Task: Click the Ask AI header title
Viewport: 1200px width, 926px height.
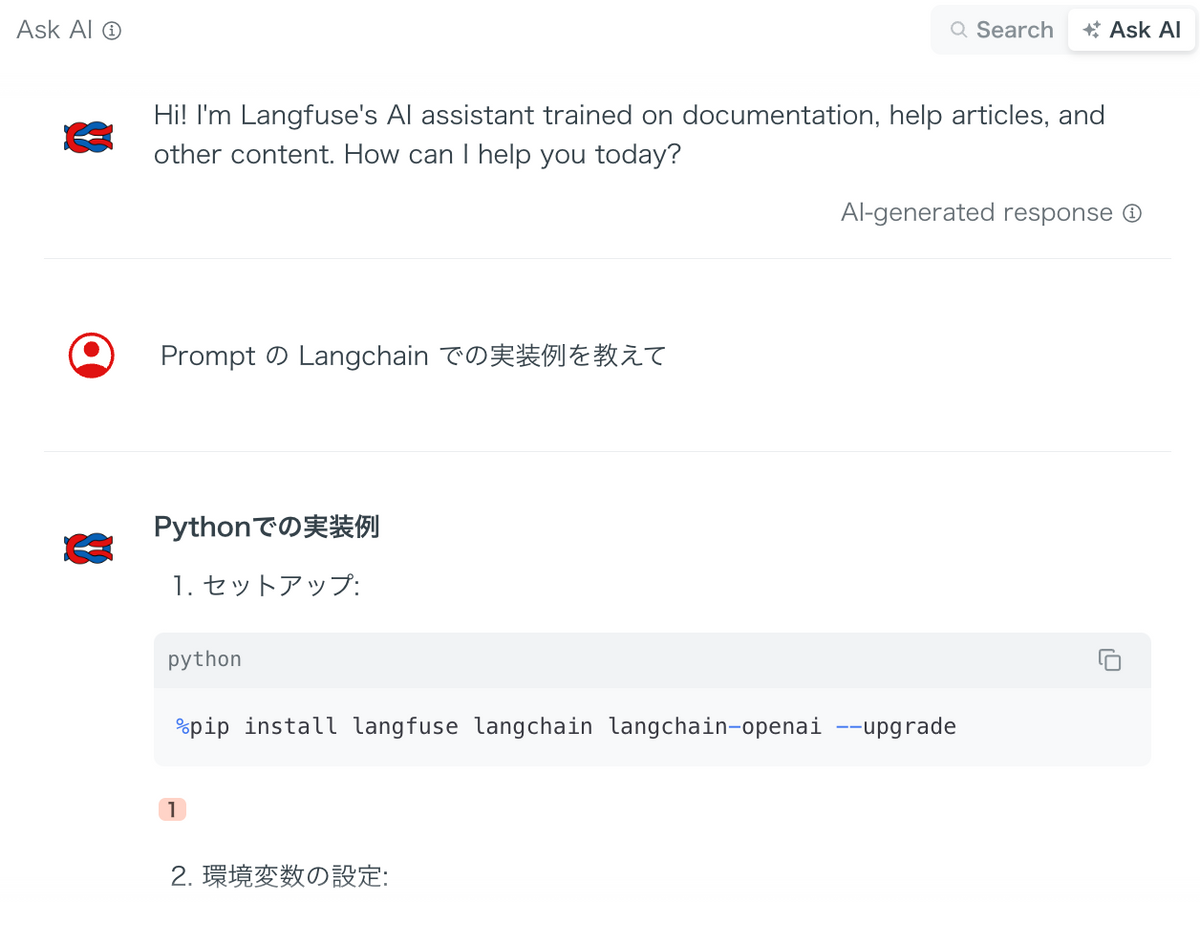Action: (x=54, y=30)
